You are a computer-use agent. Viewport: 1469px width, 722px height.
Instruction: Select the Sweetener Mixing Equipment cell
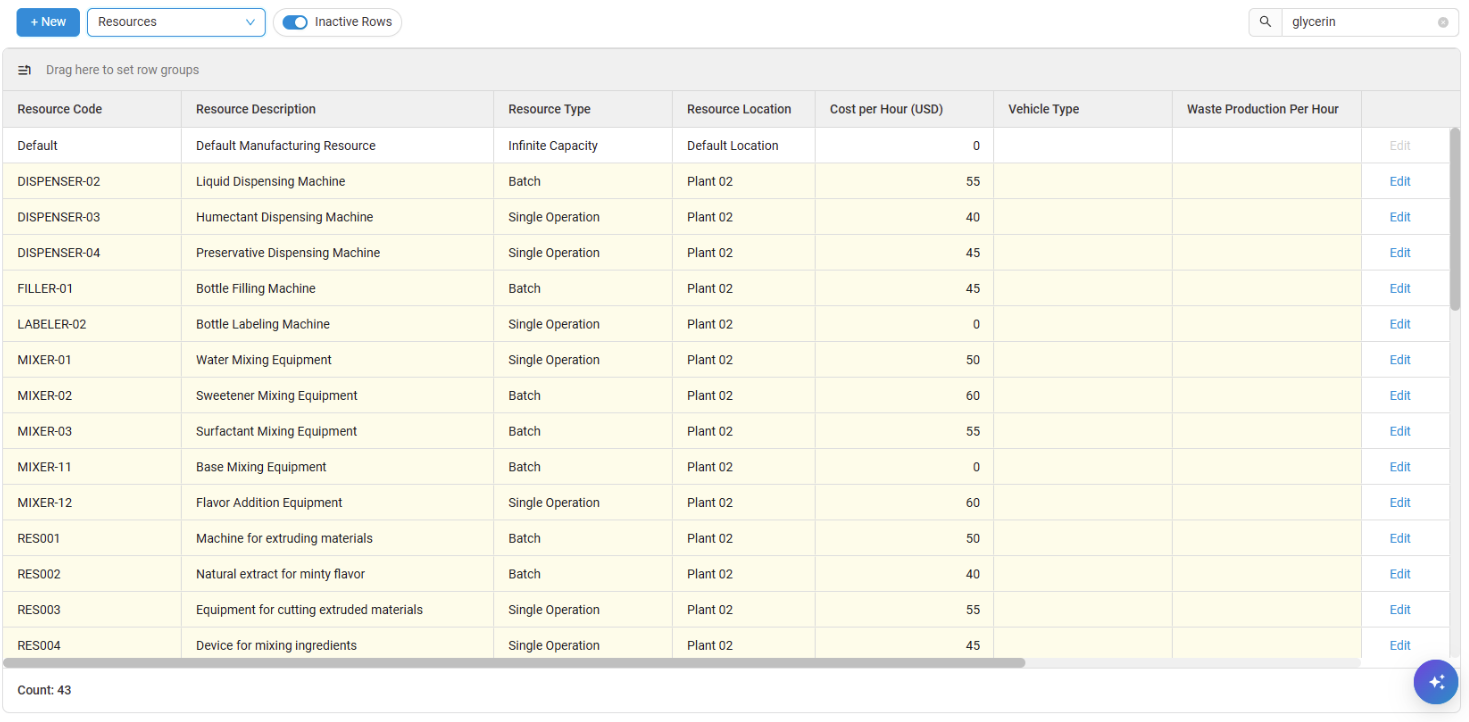(x=277, y=395)
